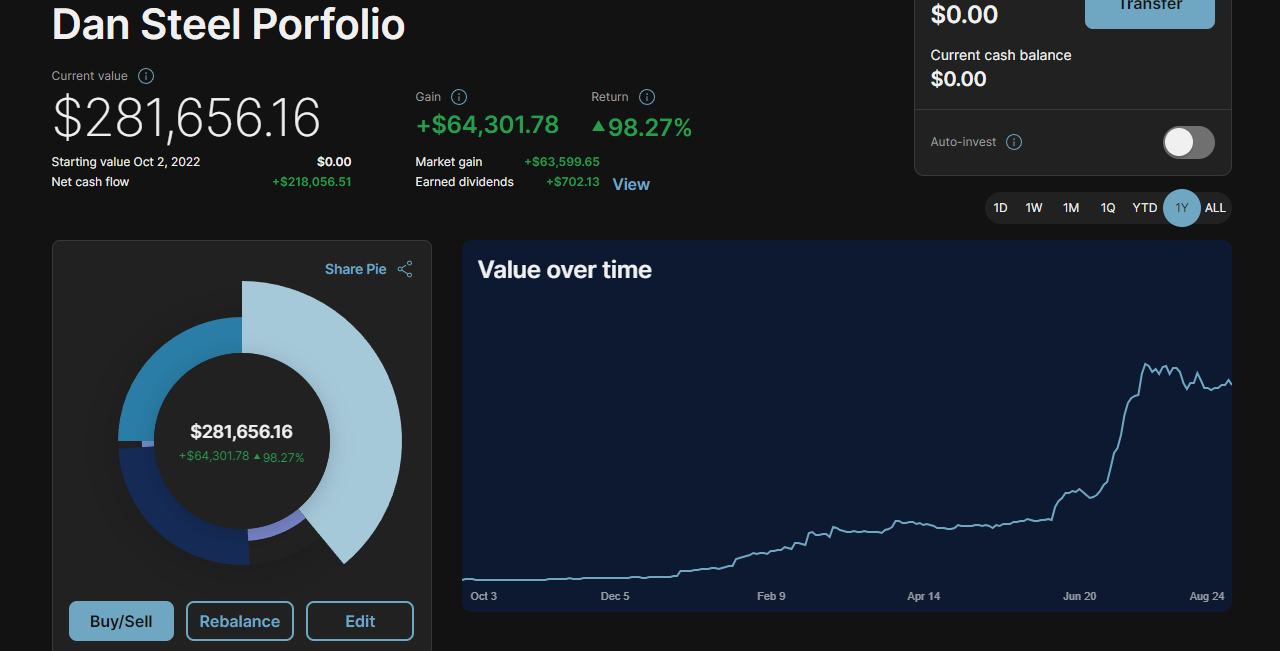Switch chart to 1M range
This screenshot has height=651, width=1280.
point(1071,208)
